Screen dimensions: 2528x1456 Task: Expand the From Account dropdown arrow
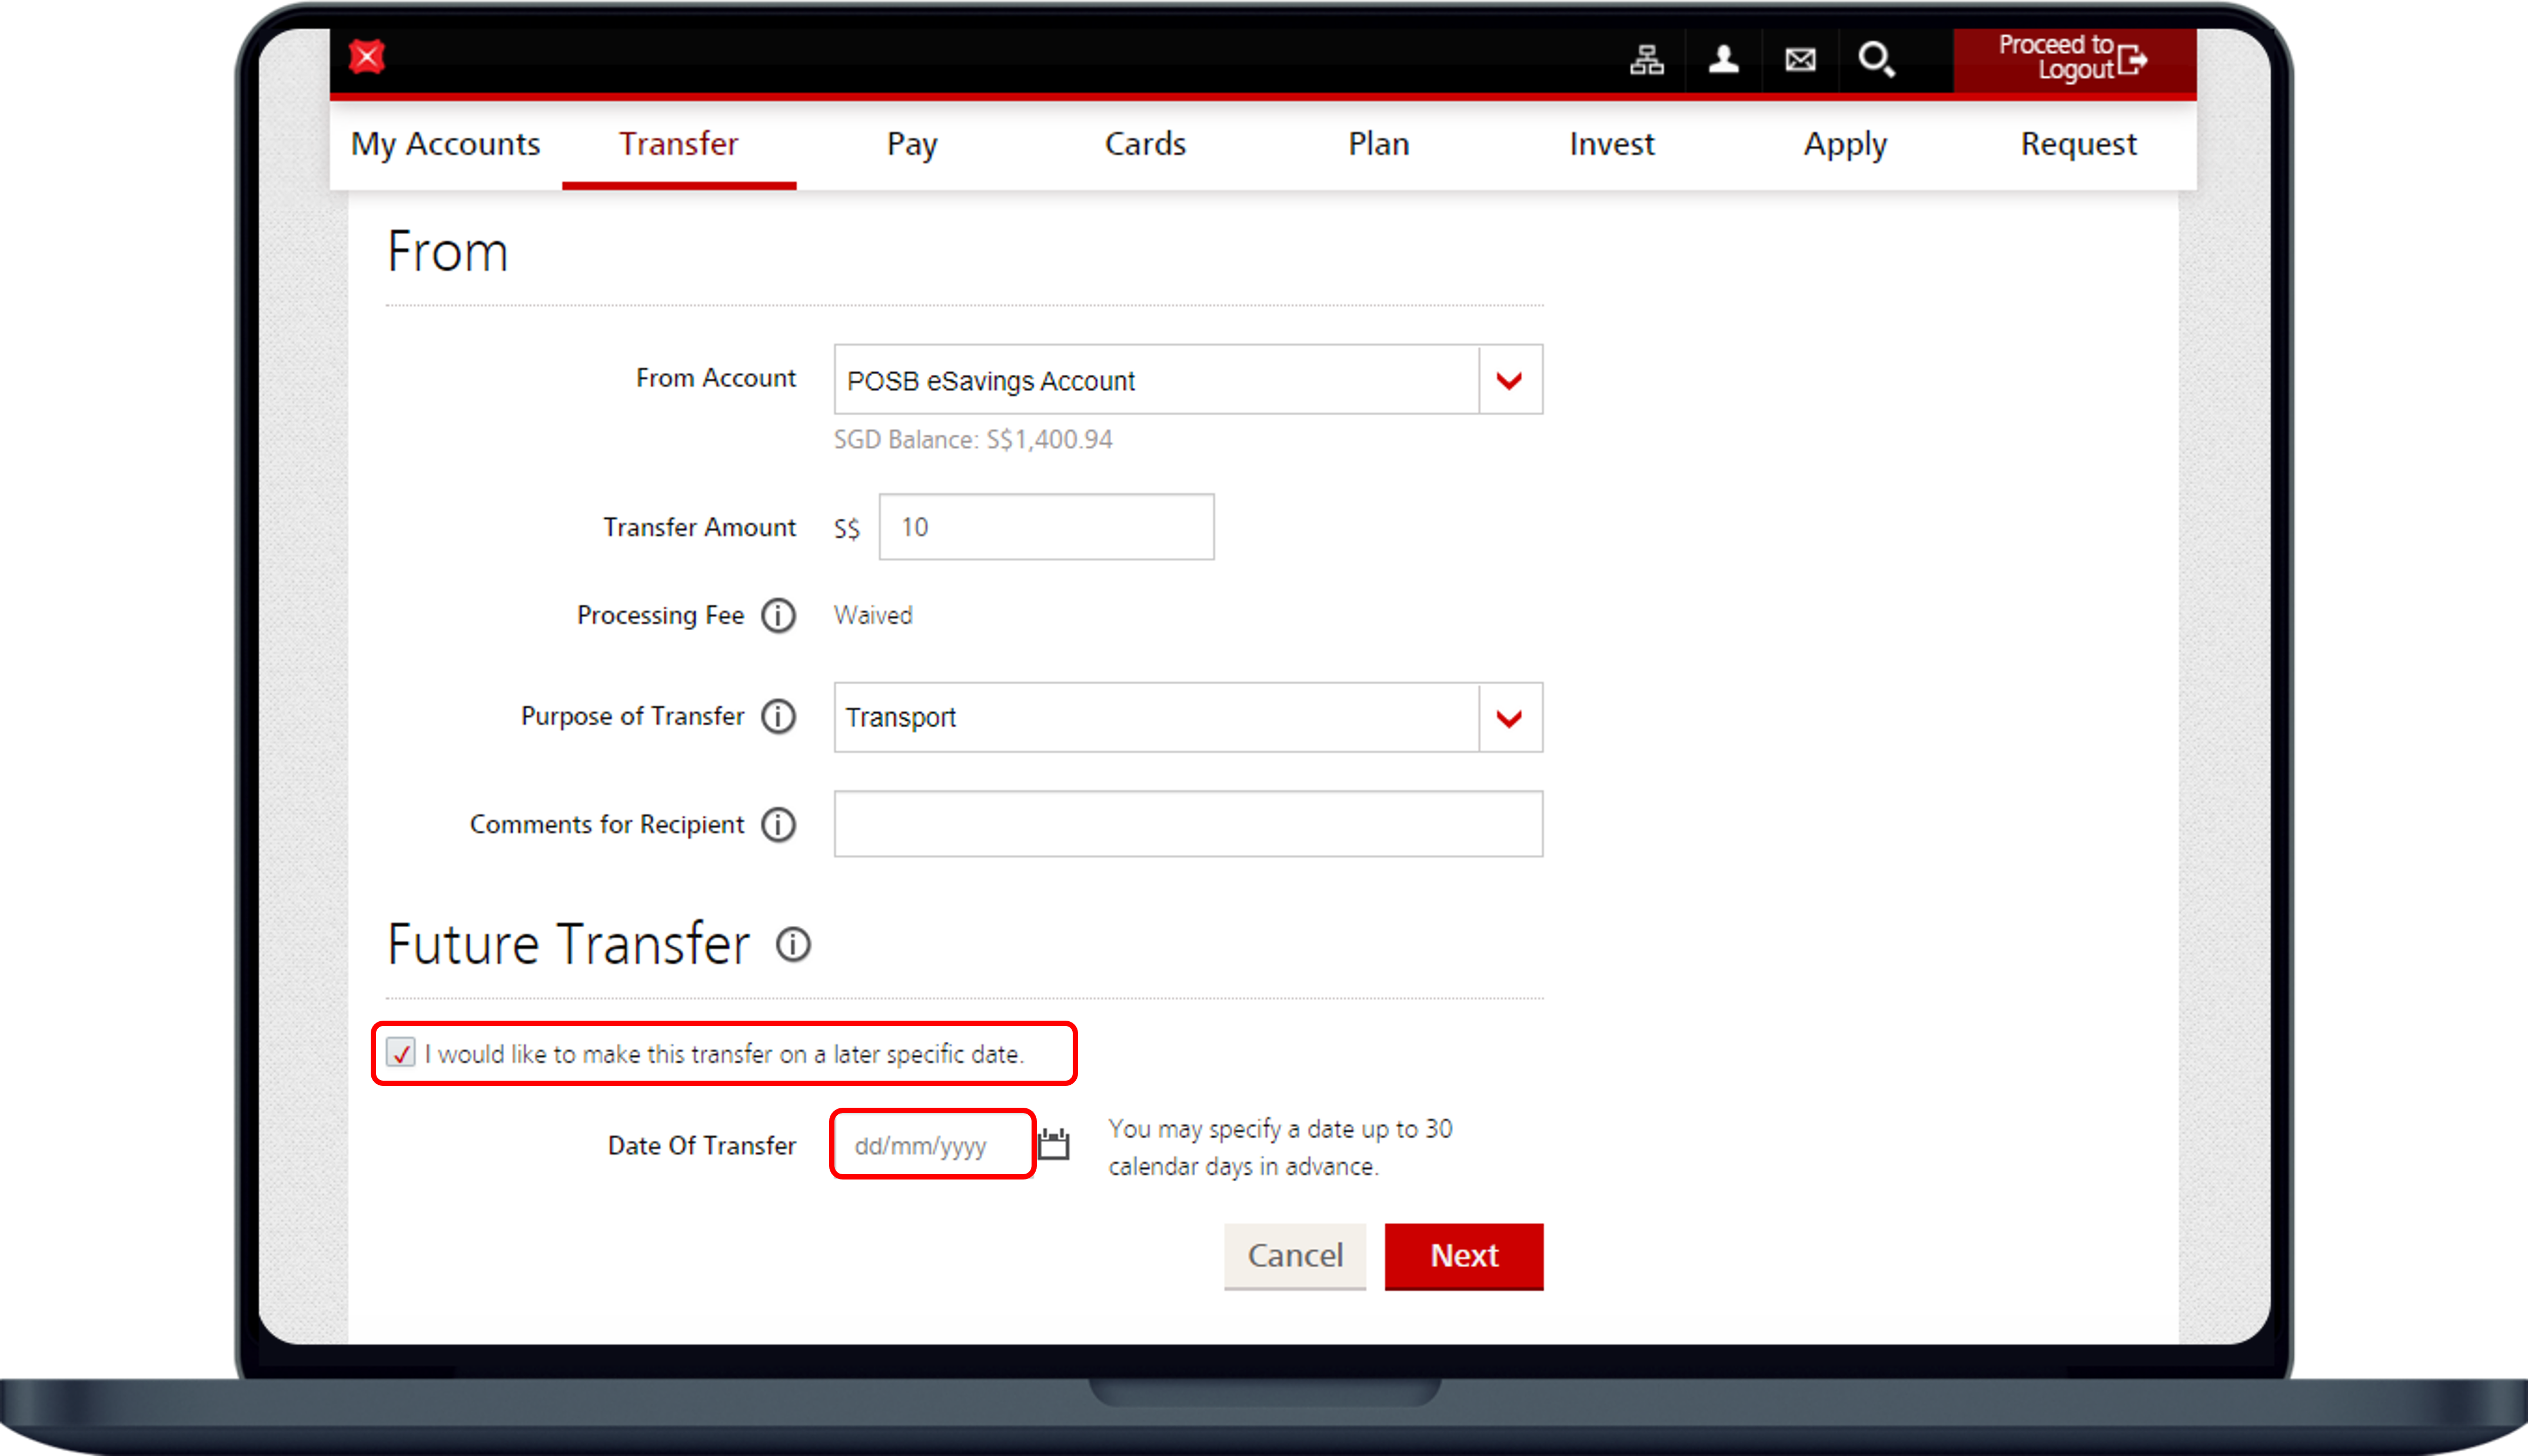[1510, 380]
